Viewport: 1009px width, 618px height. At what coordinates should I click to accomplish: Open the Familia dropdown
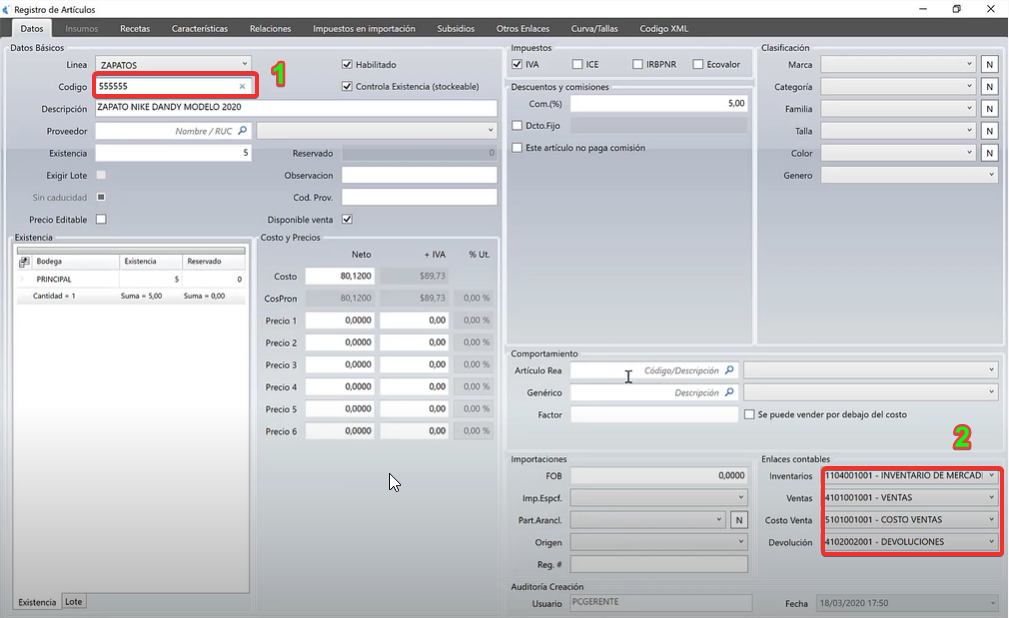pos(969,109)
